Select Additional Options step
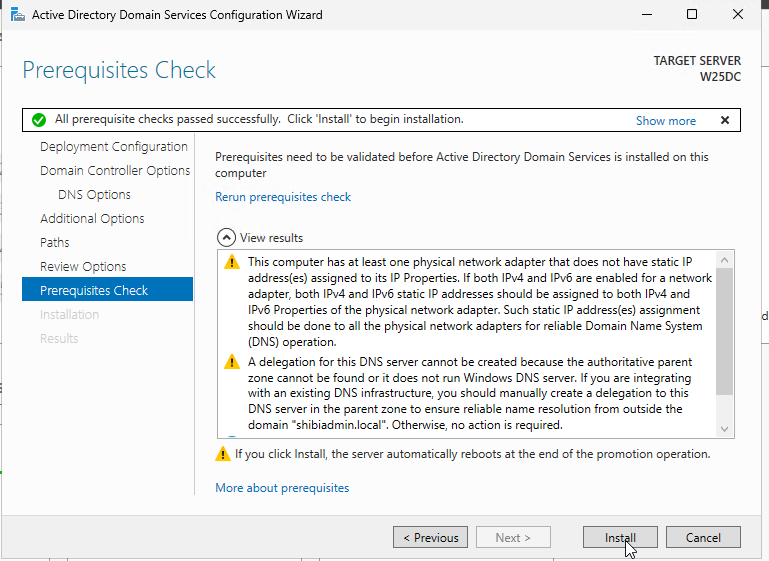The image size is (769, 561). 92,219
